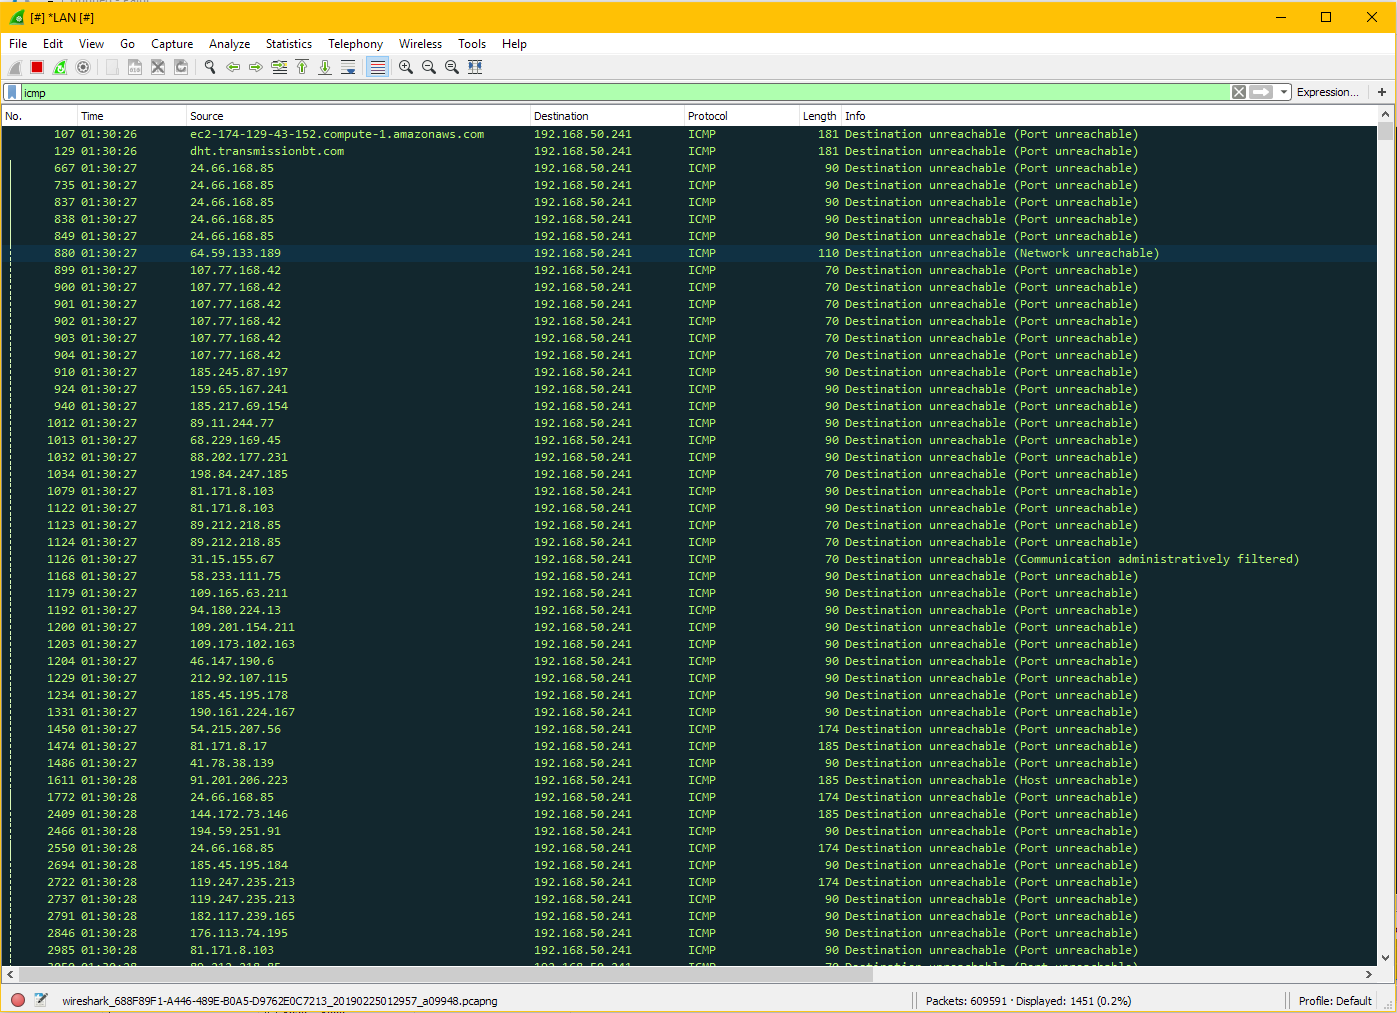Open capture options gear icon
Screen dimensions: 1397x1013
coord(83,67)
